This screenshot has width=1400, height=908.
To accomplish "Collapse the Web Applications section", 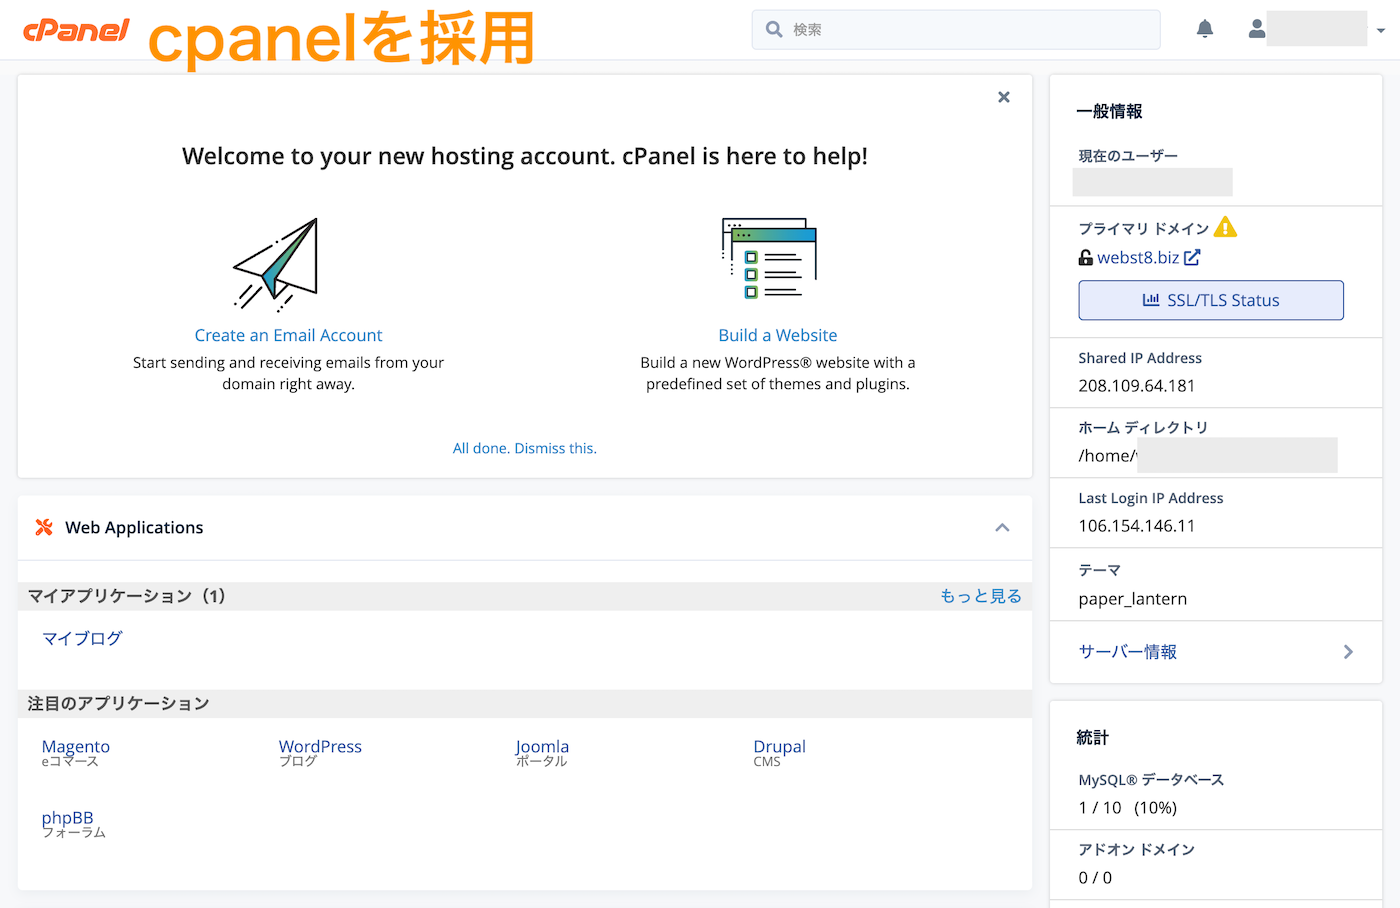I will pyautogui.click(x=1002, y=527).
